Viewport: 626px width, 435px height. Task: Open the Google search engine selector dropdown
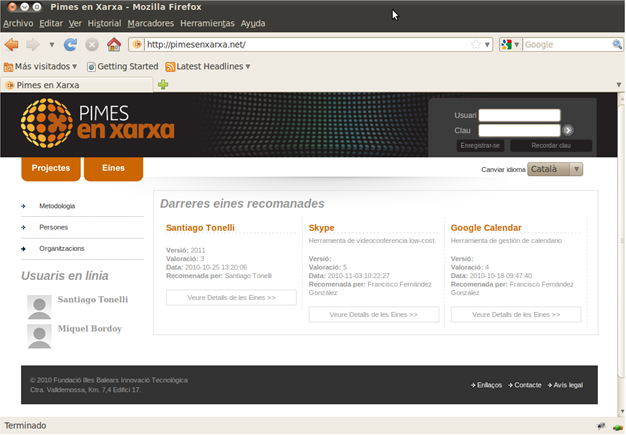(x=511, y=45)
